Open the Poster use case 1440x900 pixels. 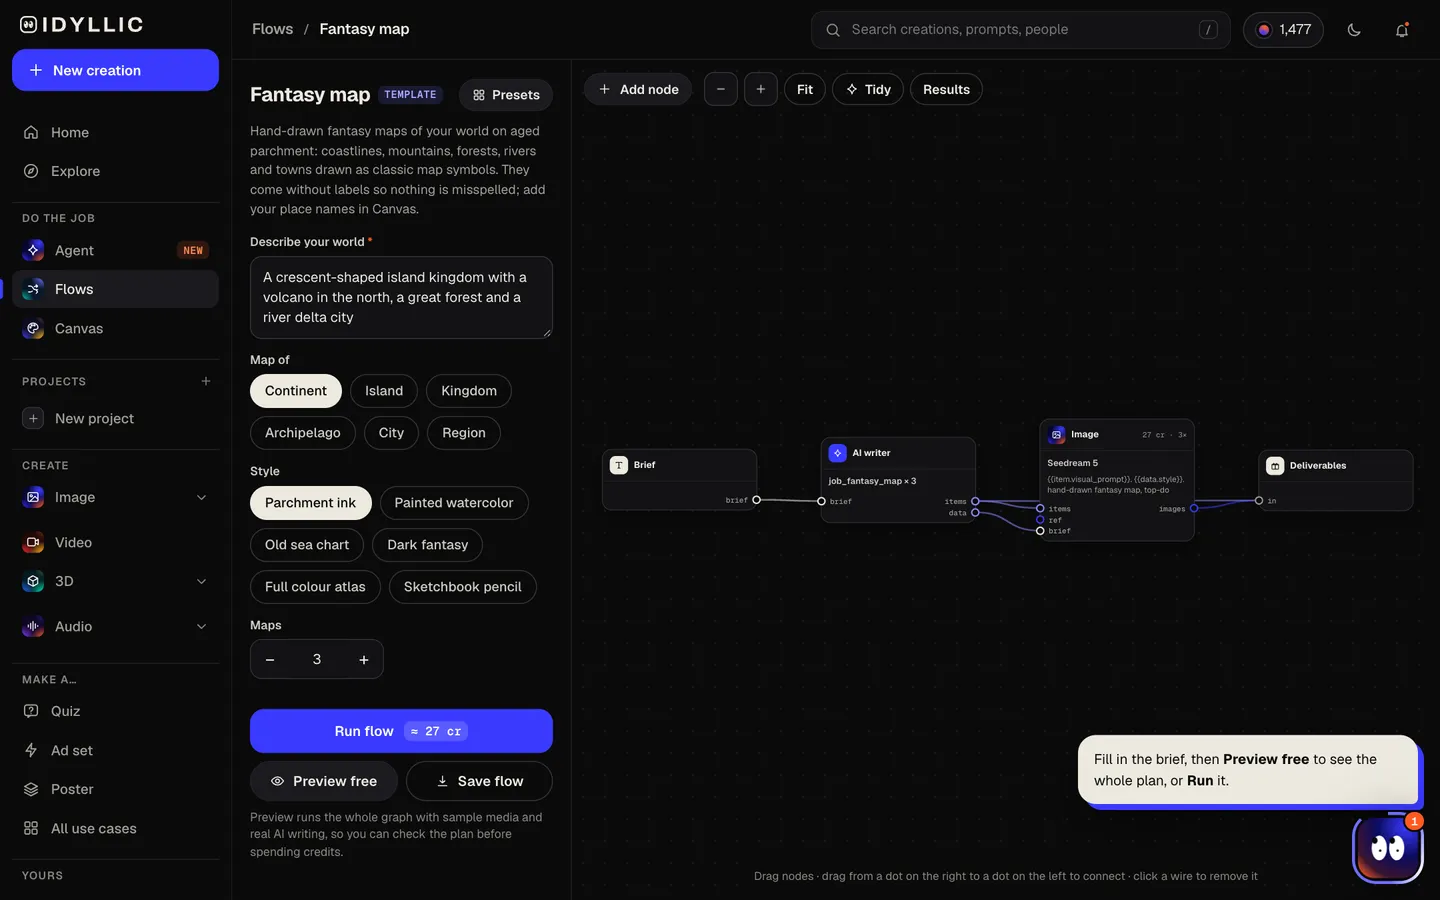click(115, 789)
